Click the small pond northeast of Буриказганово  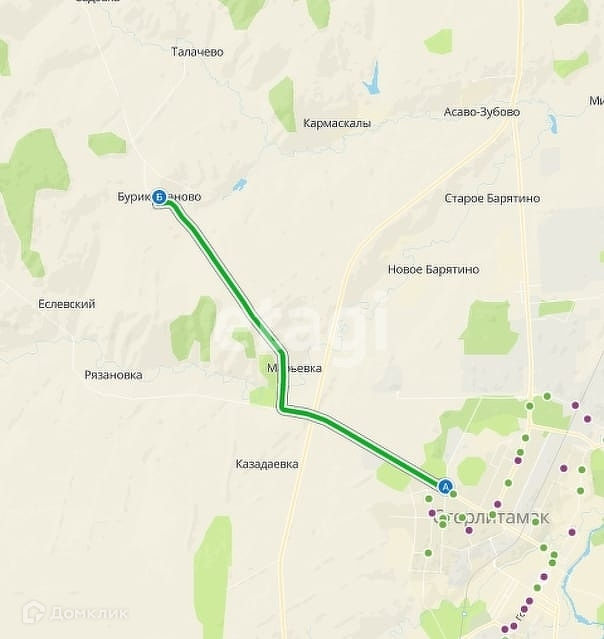pyautogui.click(x=240, y=184)
